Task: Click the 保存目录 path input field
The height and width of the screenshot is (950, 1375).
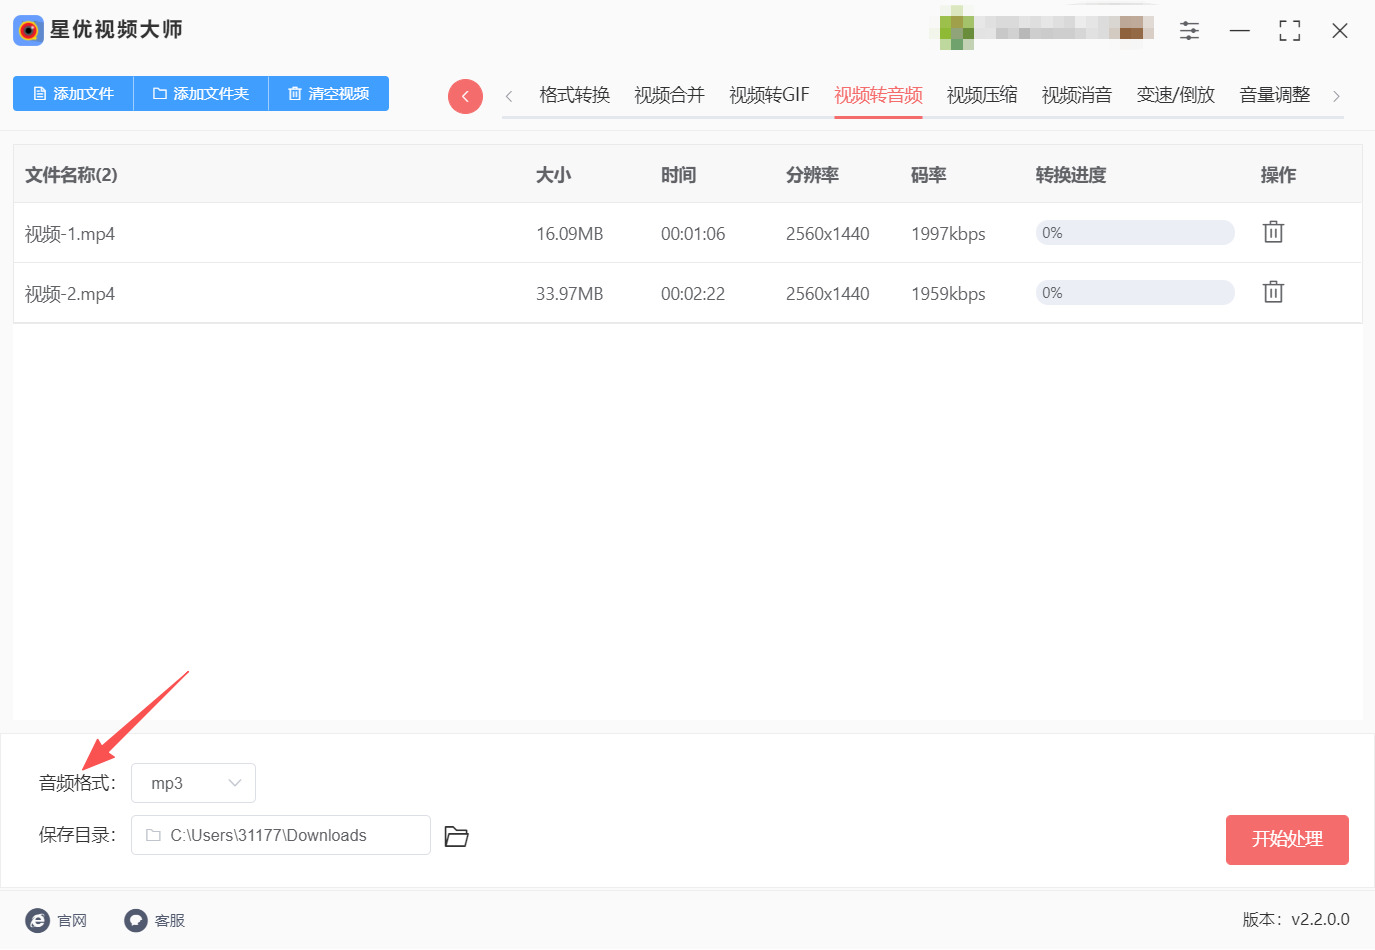Action: click(x=281, y=835)
